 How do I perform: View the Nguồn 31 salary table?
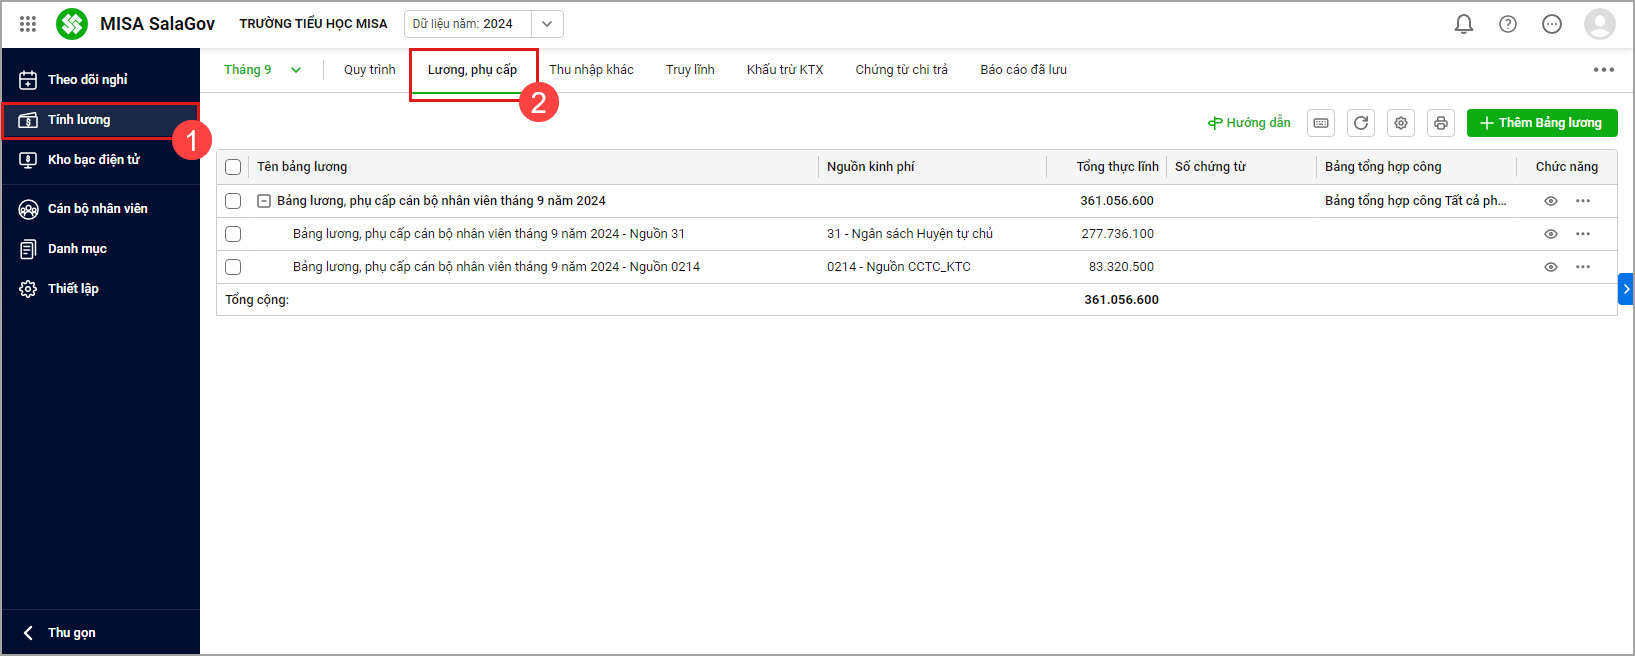[x=1550, y=234]
